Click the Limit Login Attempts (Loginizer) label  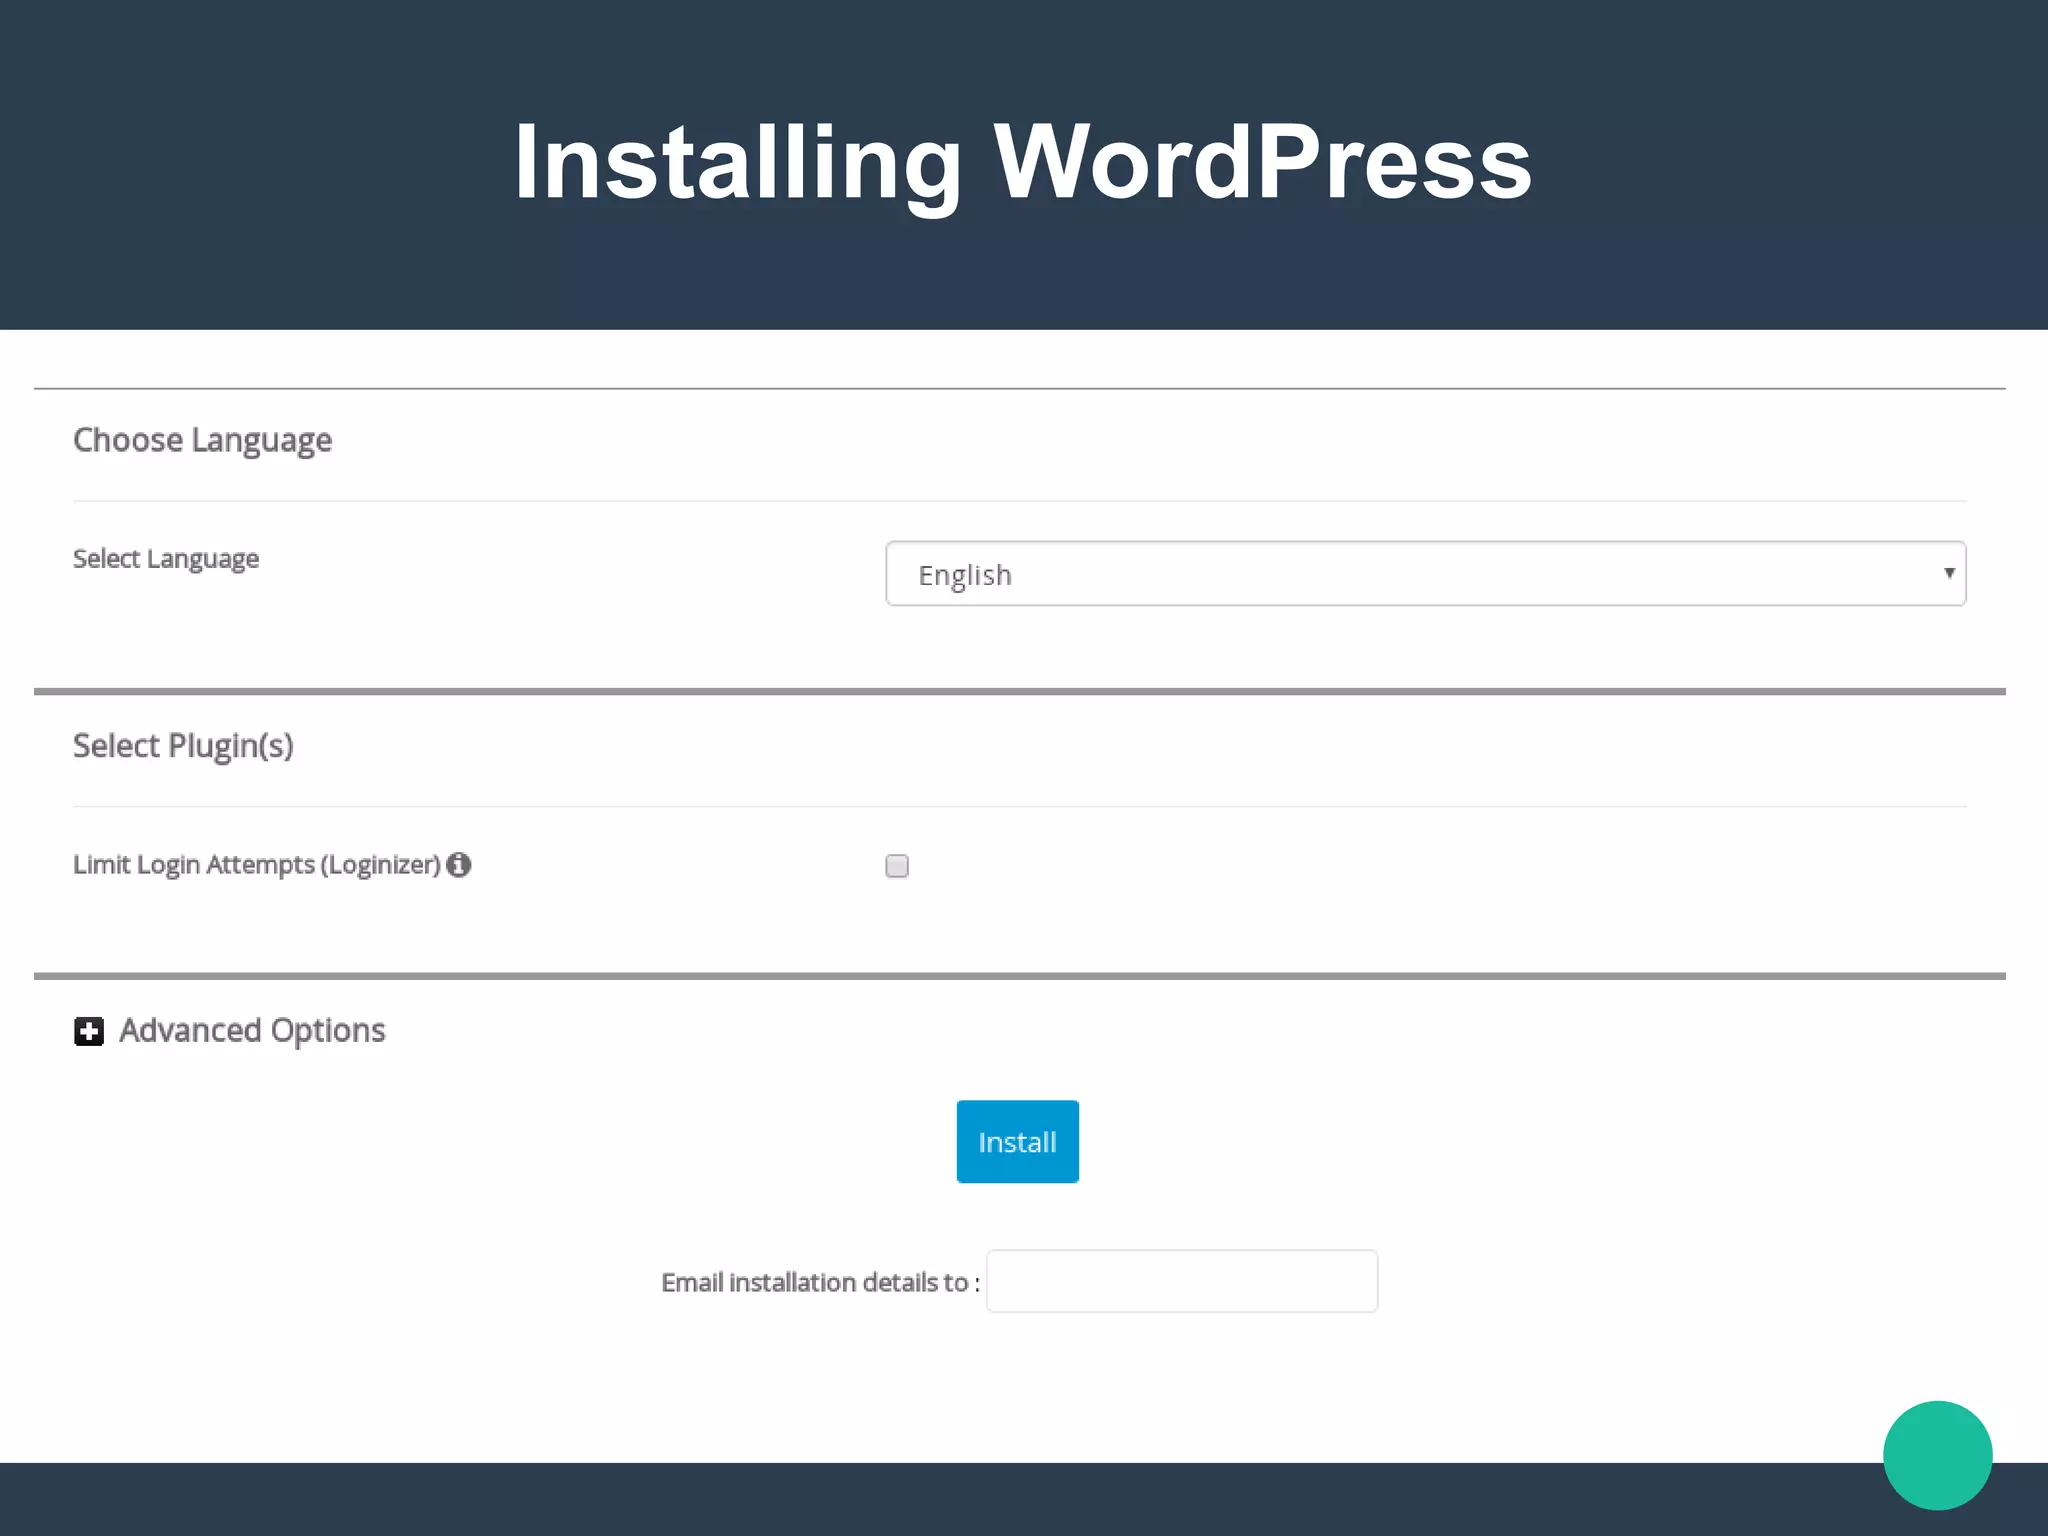pyautogui.click(x=257, y=865)
